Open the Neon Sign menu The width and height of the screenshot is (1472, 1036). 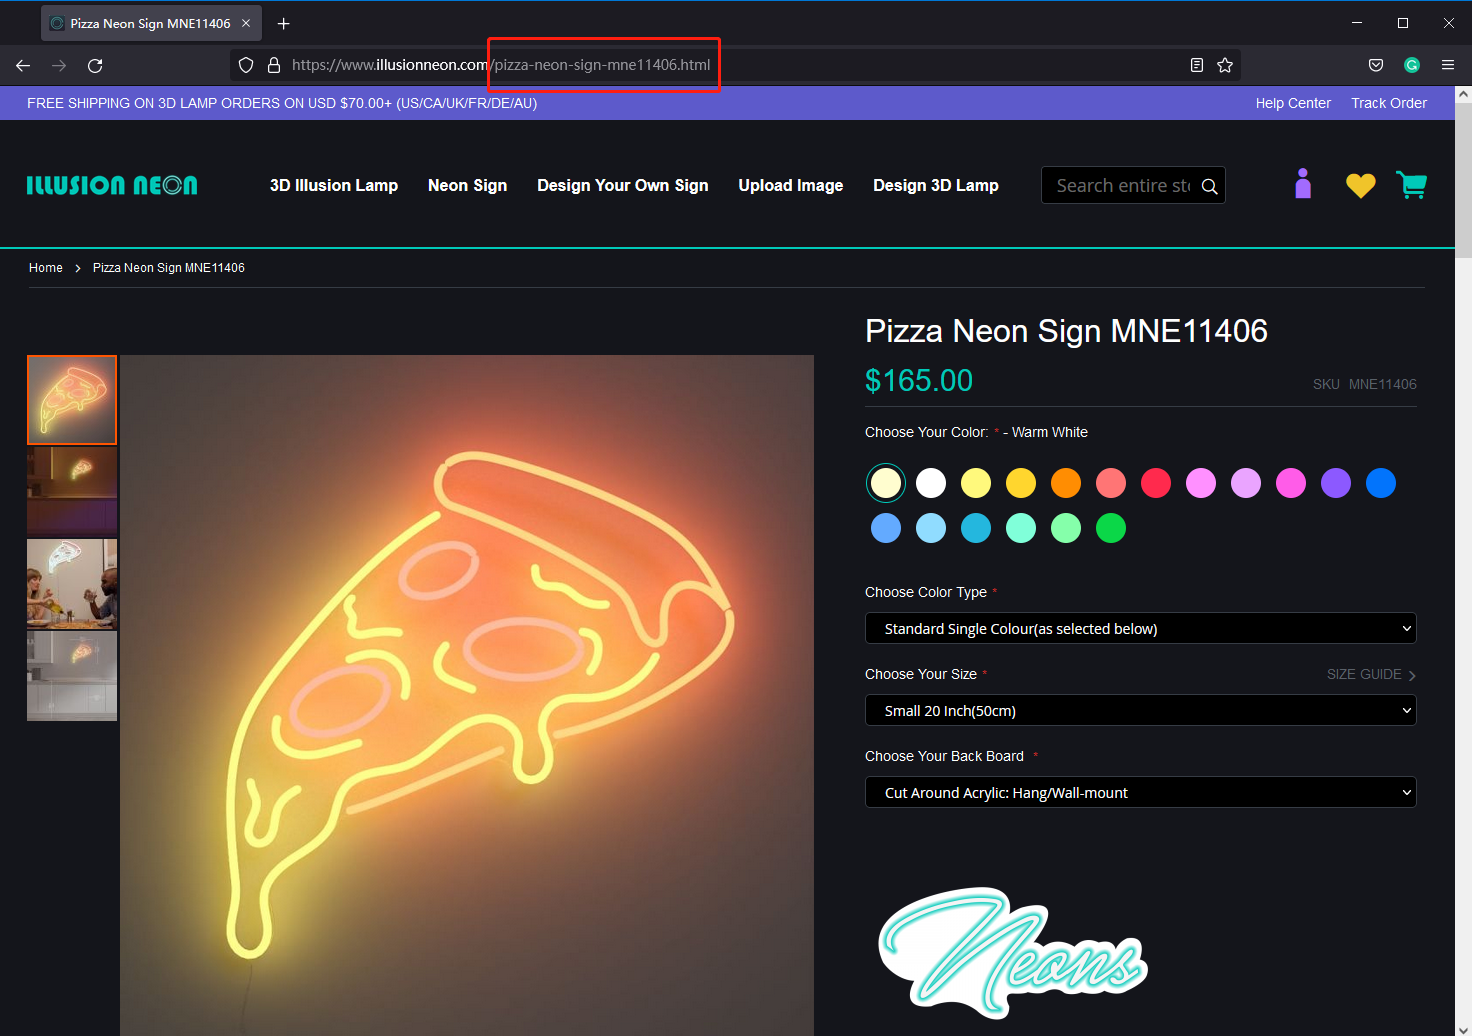(x=467, y=185)
